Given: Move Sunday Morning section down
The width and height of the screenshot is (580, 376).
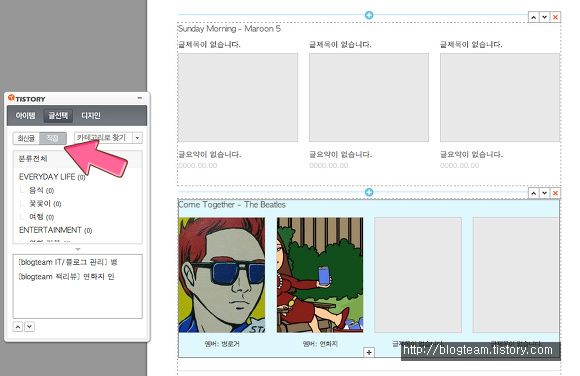Looking at the screenshot, I should click(544, 17).
